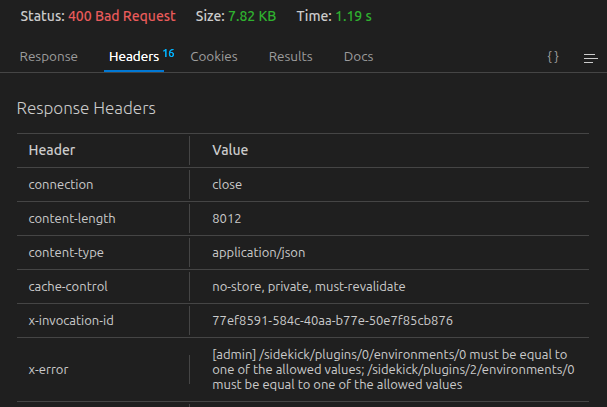This screenshot has height=407, width=607.
Task: Click the Value column heading
Action: 230,150
